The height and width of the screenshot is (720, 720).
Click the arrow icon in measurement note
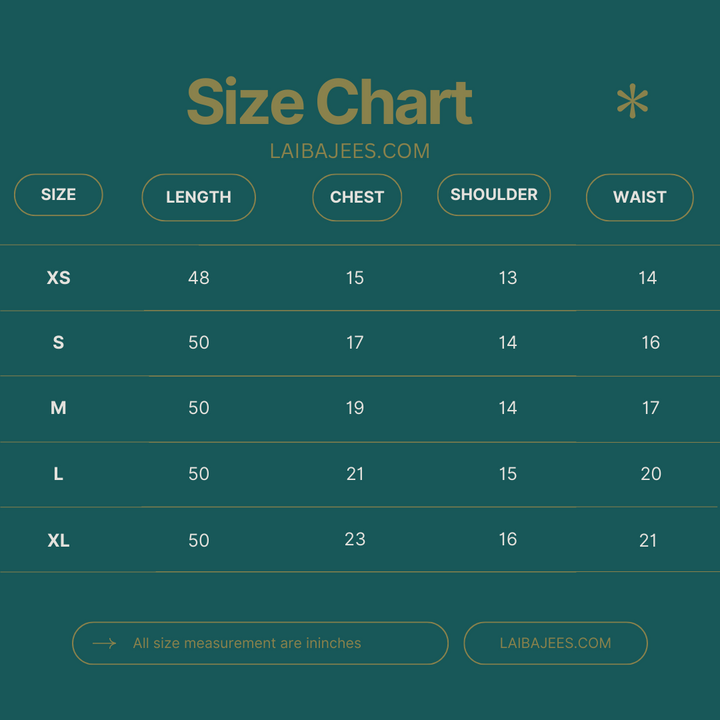(x=104, y=643)
